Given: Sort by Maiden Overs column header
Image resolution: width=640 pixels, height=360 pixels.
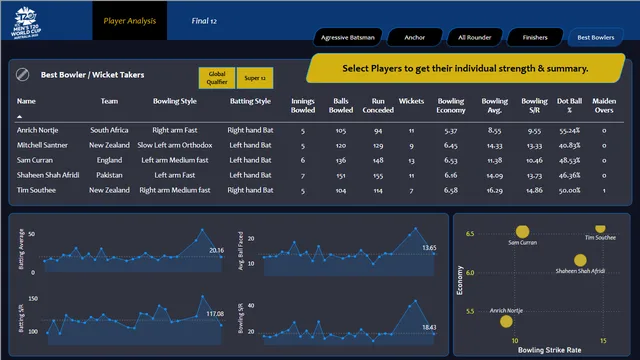Looking at the screenshot, I should tap(604, 106).
